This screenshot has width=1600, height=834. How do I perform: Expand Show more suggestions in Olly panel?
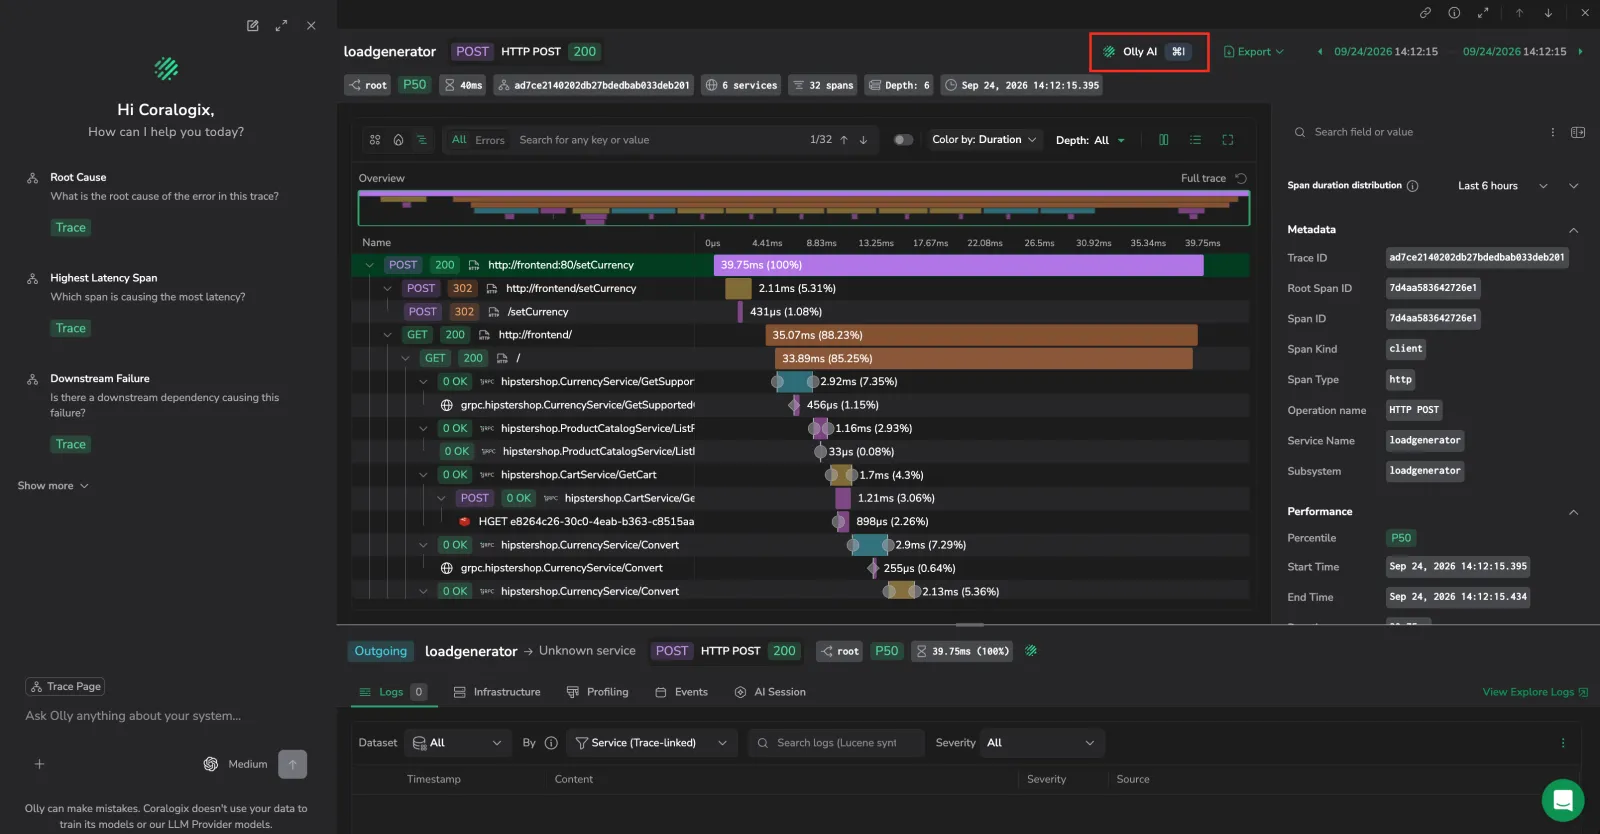point(53,486)
